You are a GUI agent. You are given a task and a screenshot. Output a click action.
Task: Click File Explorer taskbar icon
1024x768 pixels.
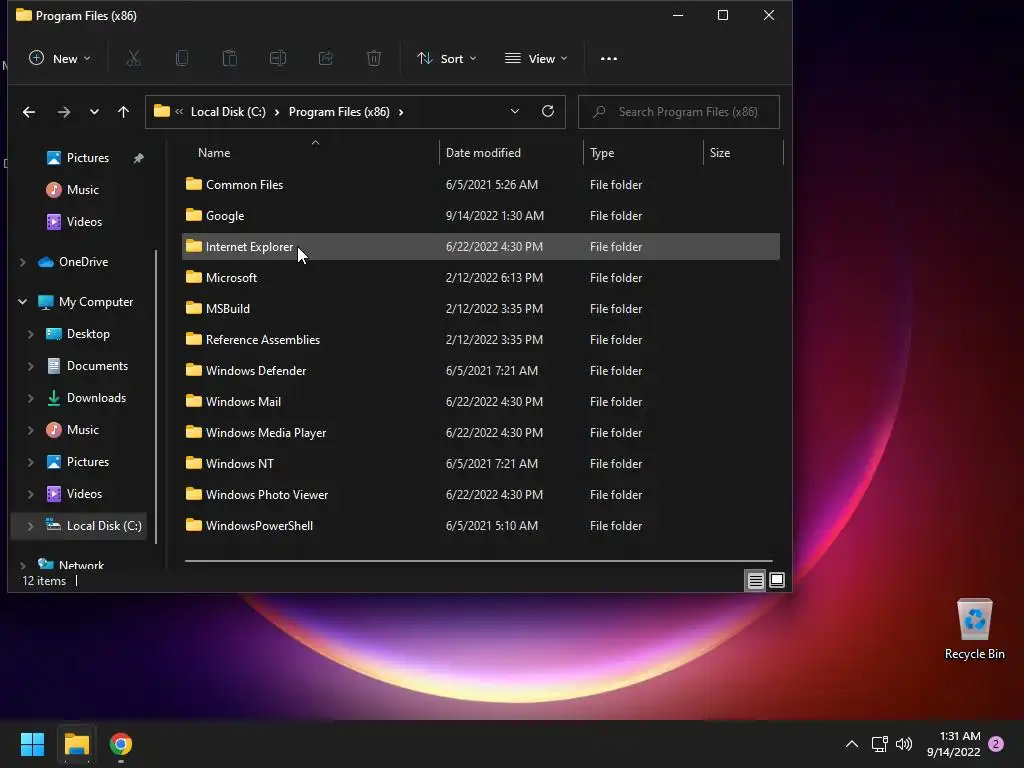click(76, 744)
